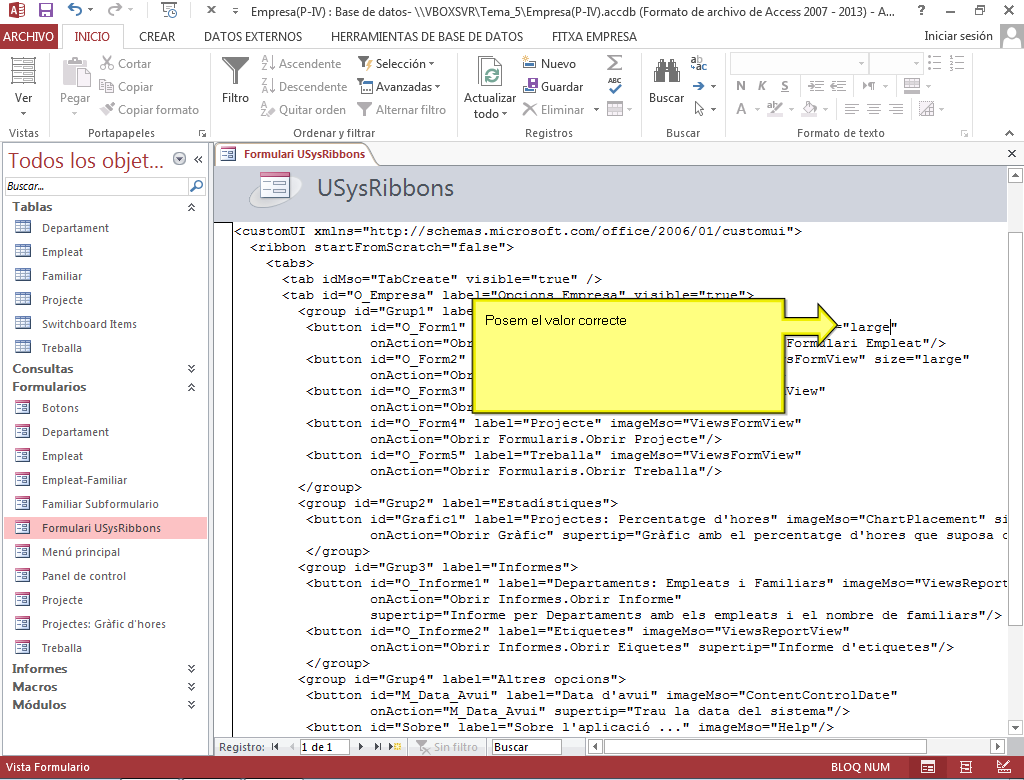
Task: Toggle bold N formatting
Action: pyautogui.click(x=741, y=86)
